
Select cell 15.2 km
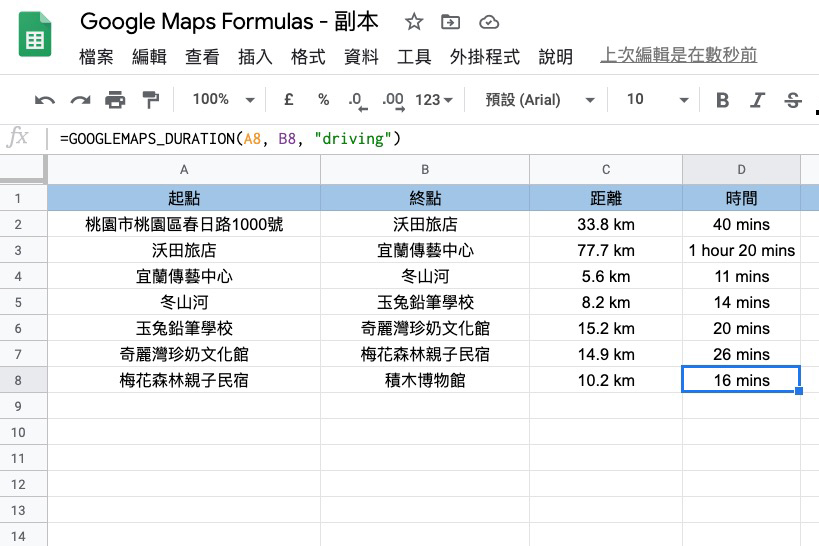coord(606,328)
